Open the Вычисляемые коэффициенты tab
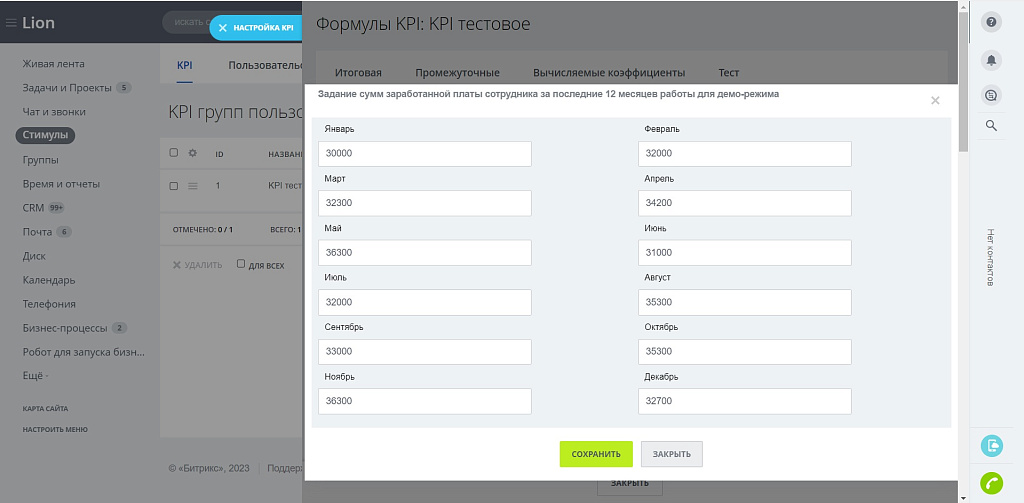Viewport: 1024px width, 503px height. pyautogui.click(x=608, y=73)
